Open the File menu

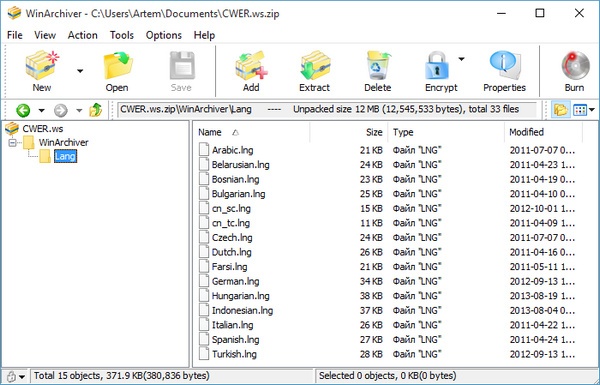pyautogui.click(x=15, y=35)
